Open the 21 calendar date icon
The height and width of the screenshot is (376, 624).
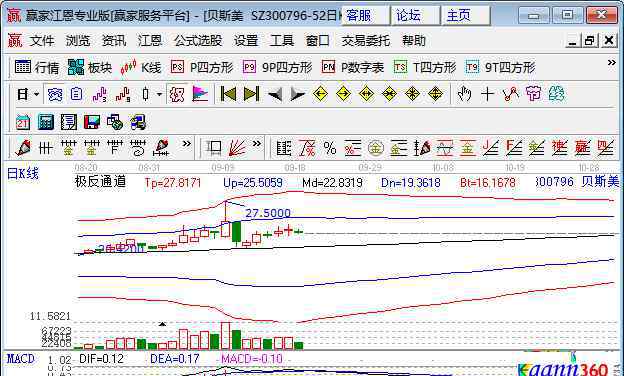tap(23, 122)
